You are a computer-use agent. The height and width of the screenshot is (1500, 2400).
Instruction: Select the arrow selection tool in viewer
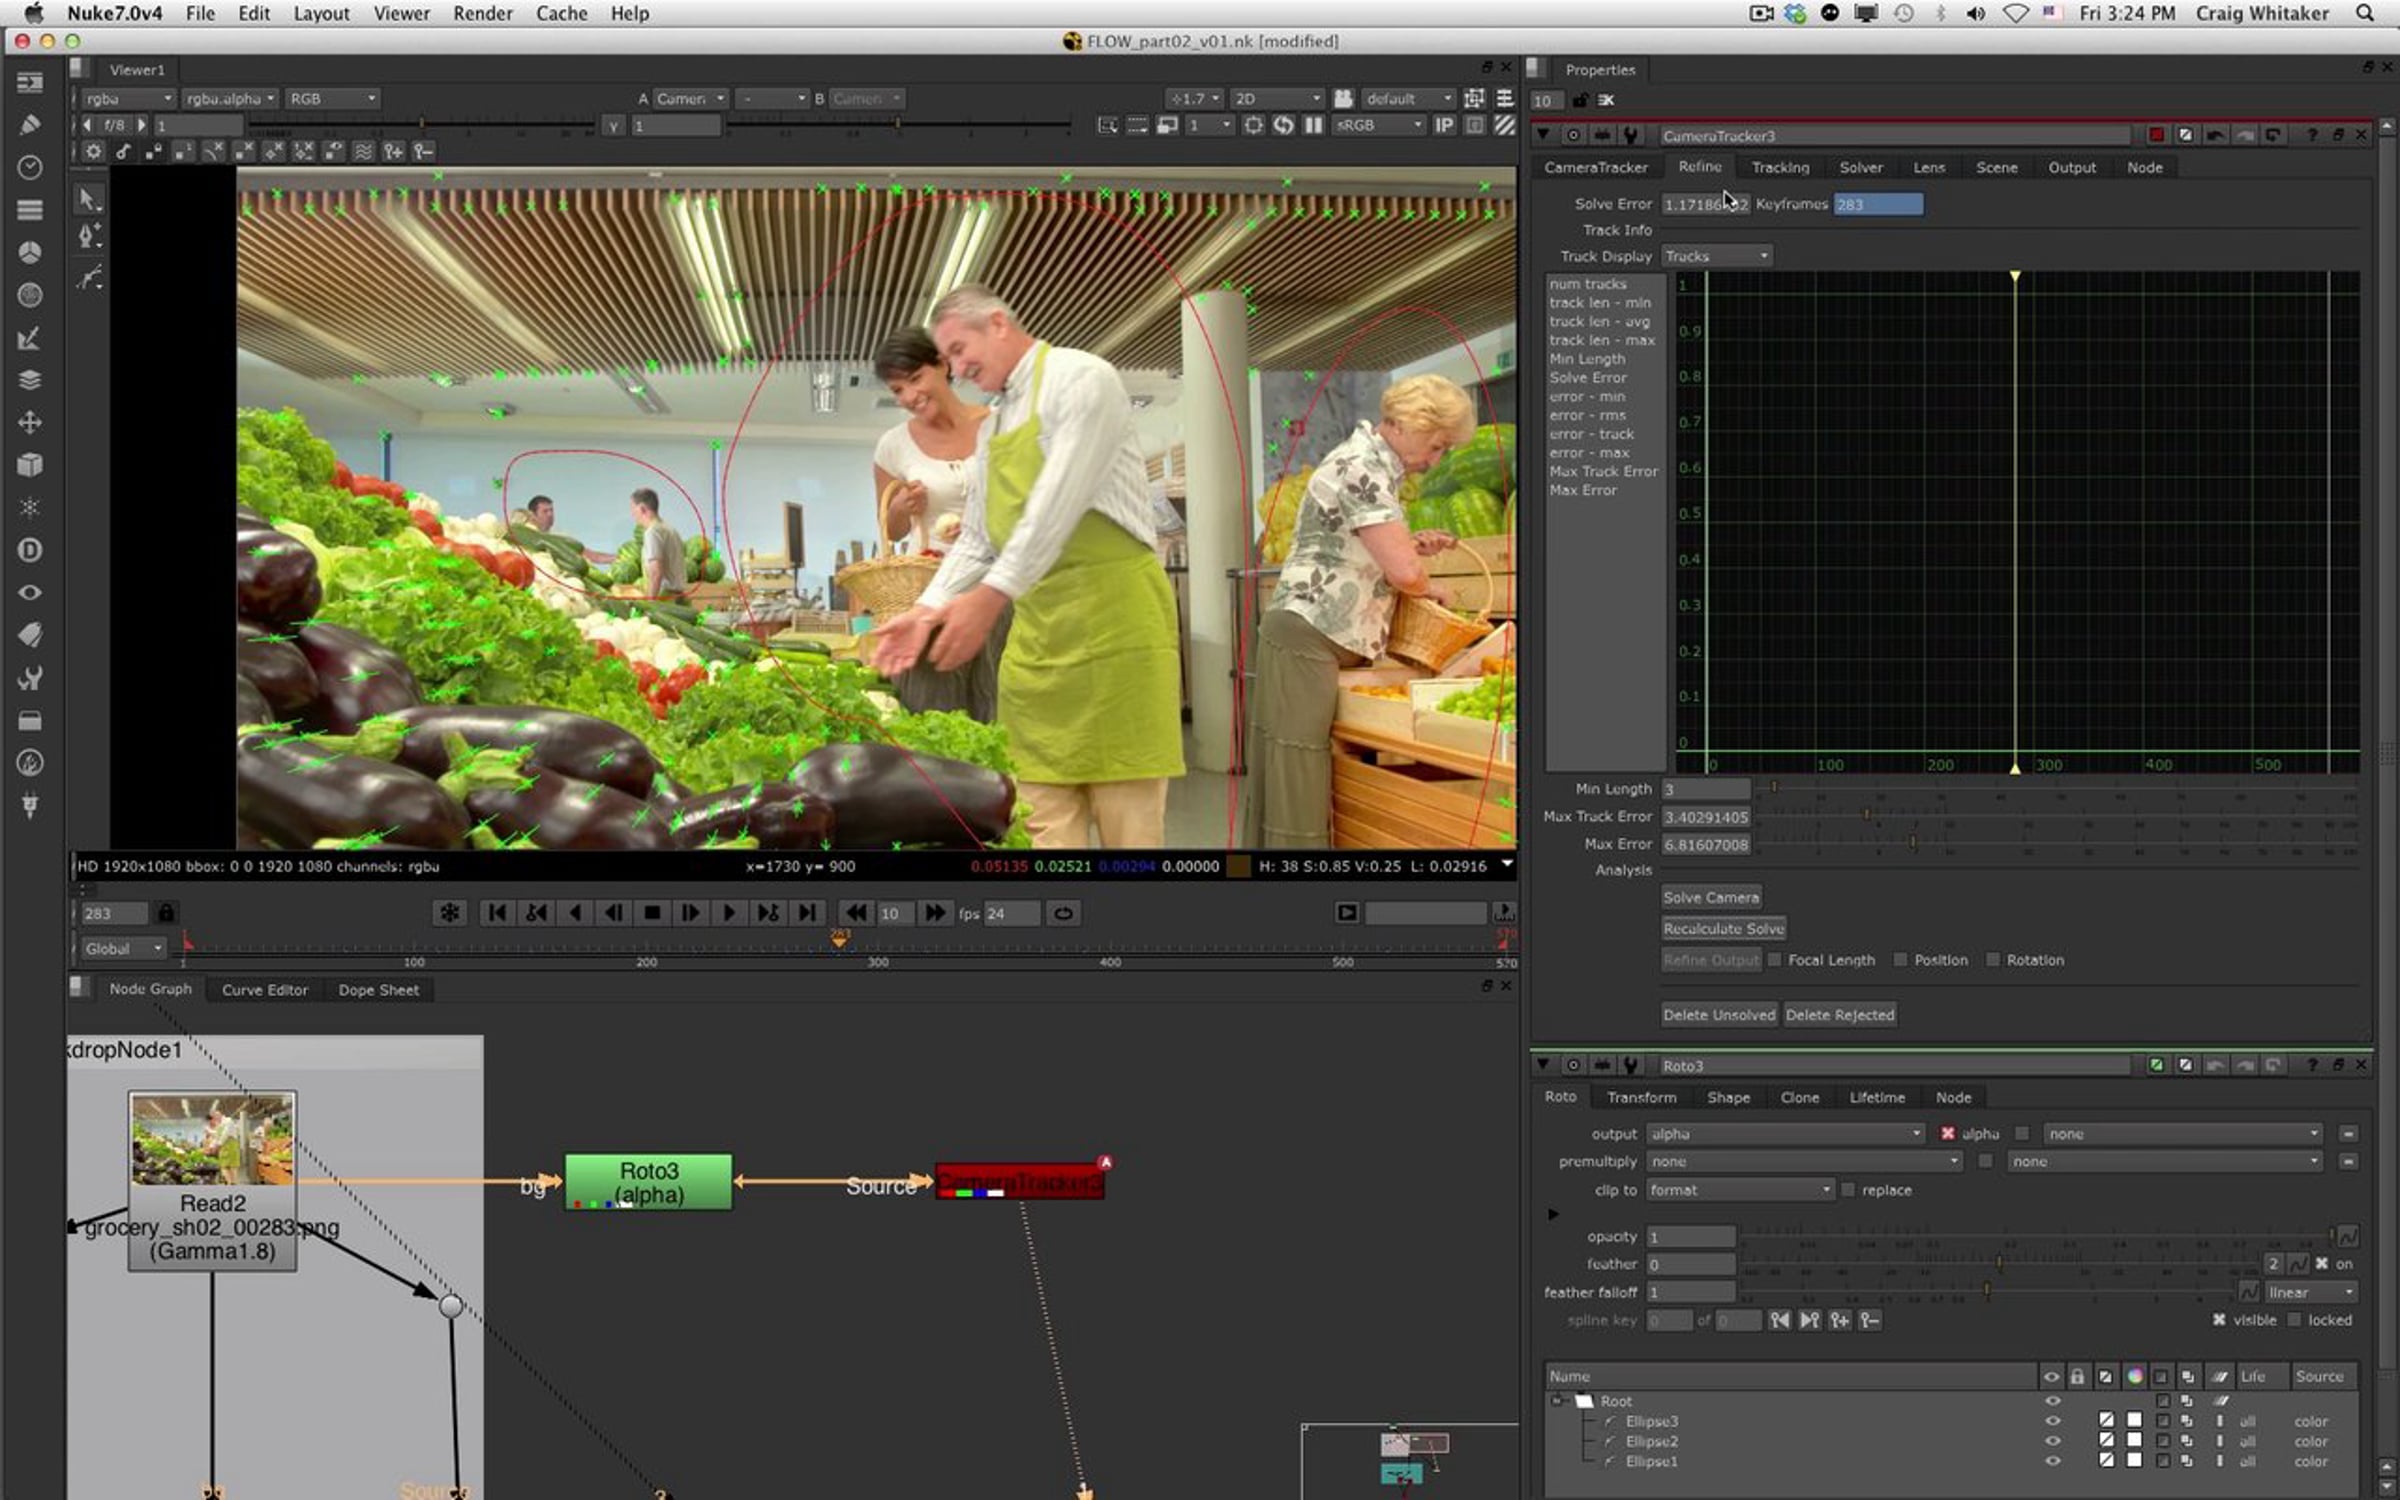pyautogui.click(x=89, y=199)
